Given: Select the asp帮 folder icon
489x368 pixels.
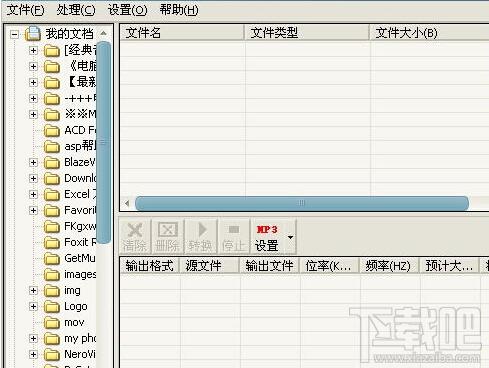Looking at the screenshot, I should click(x=52, y=147).
